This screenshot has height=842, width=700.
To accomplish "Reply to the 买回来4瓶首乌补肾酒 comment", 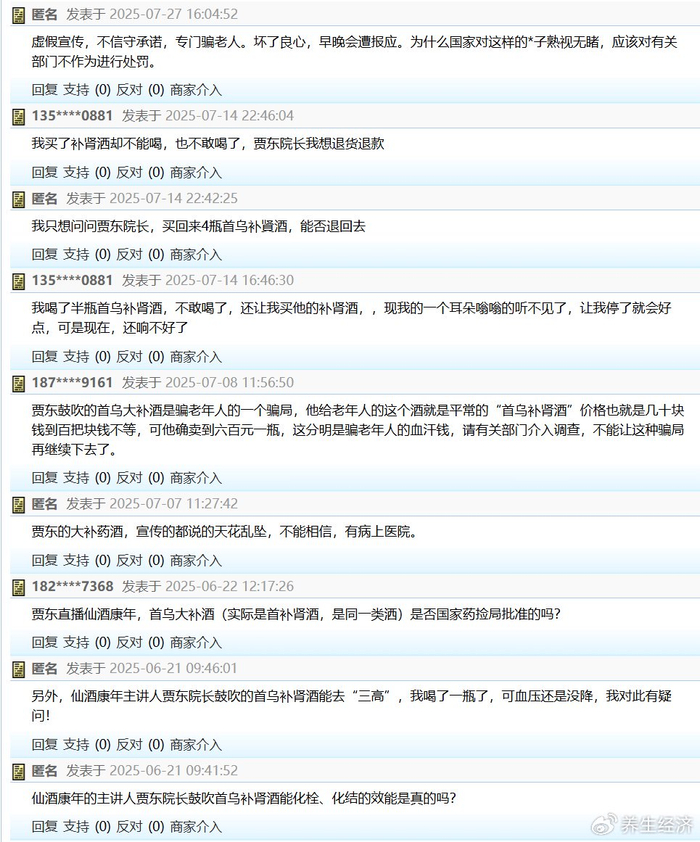I will click(x=45, y=254).
